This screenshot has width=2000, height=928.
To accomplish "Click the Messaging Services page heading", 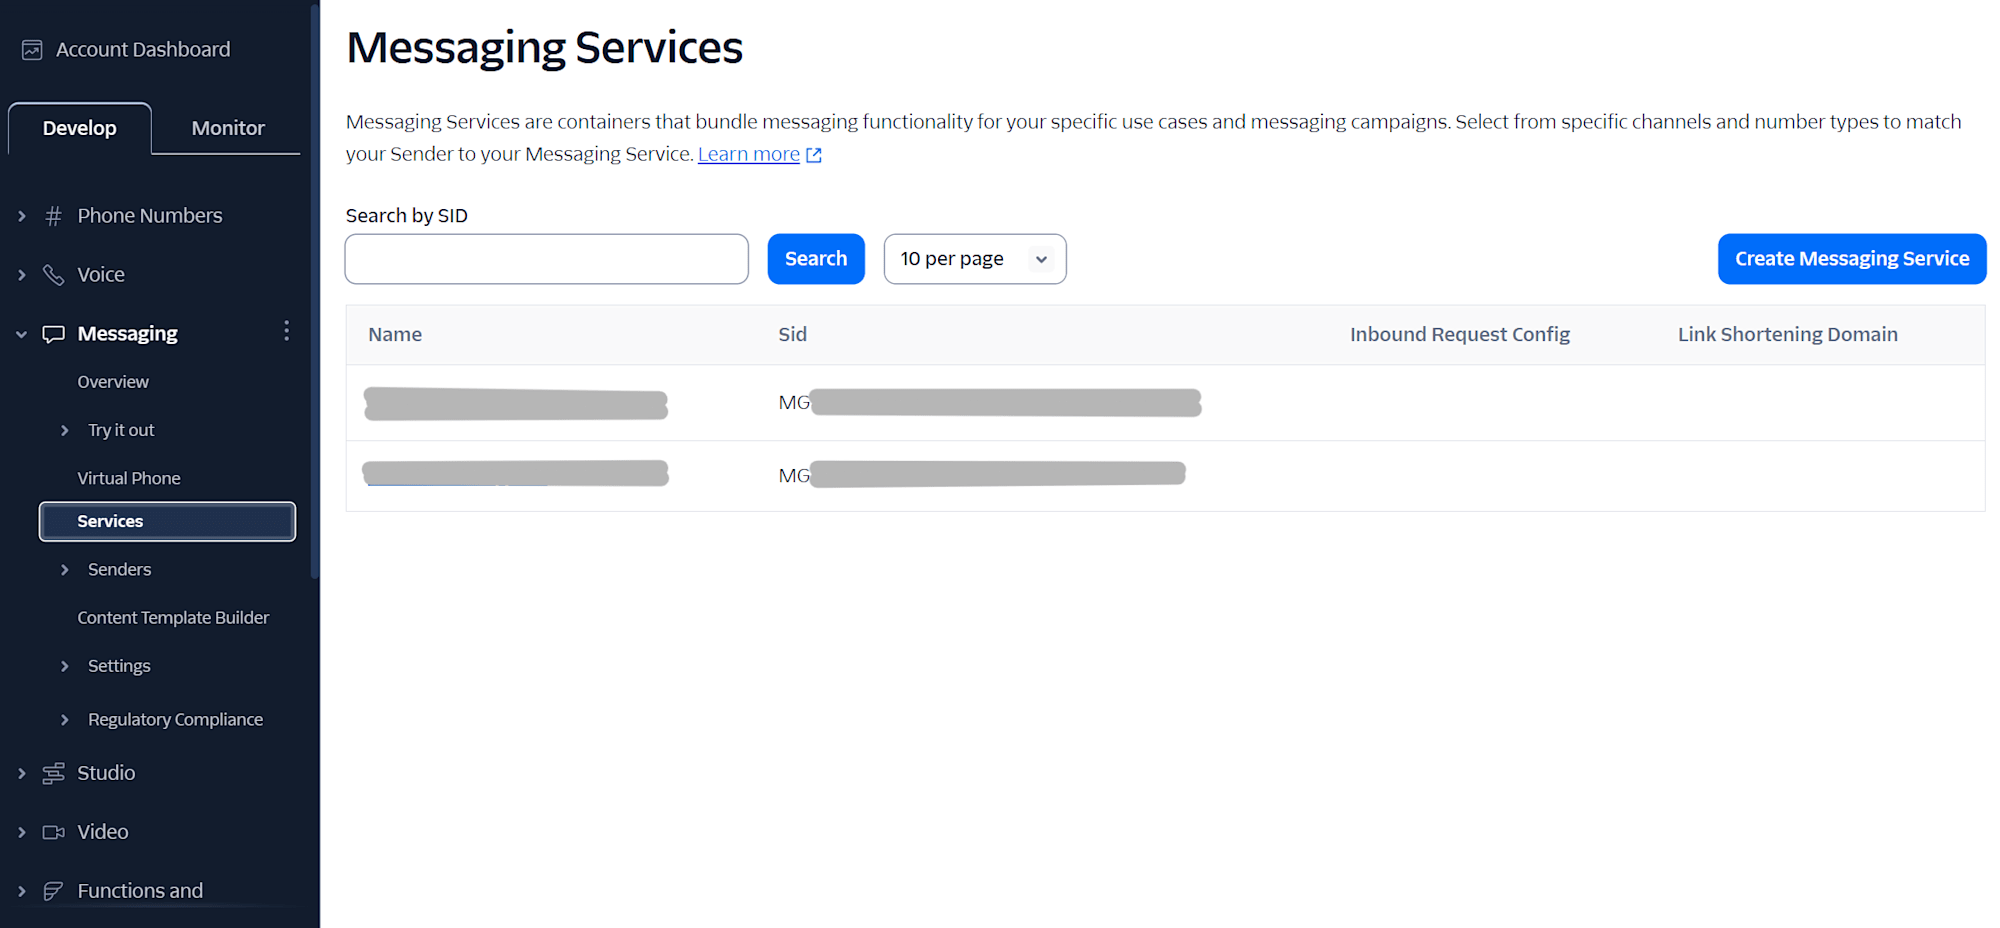I will pyautogui.click(x=545, y=48).
